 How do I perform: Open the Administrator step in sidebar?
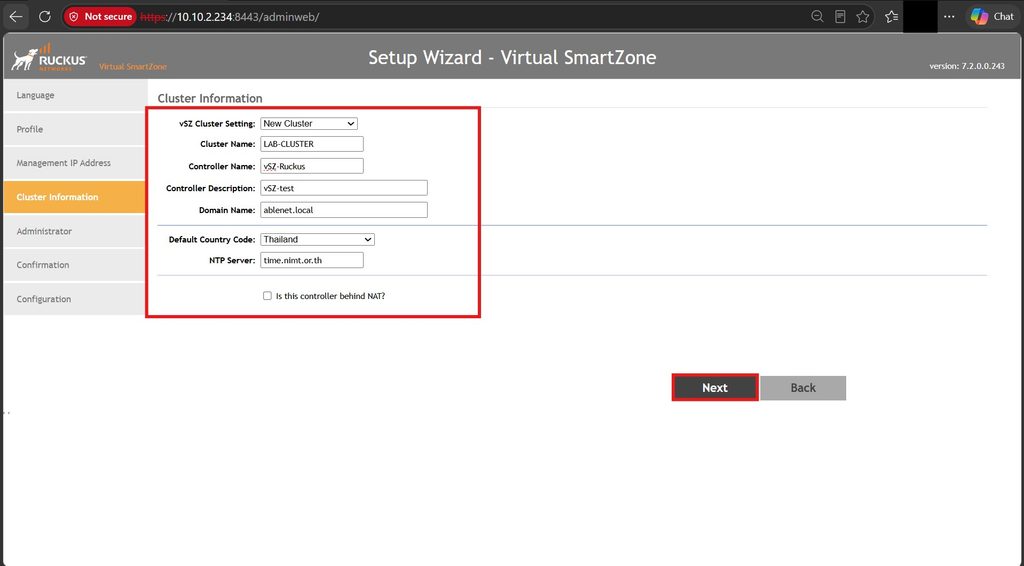74,231
